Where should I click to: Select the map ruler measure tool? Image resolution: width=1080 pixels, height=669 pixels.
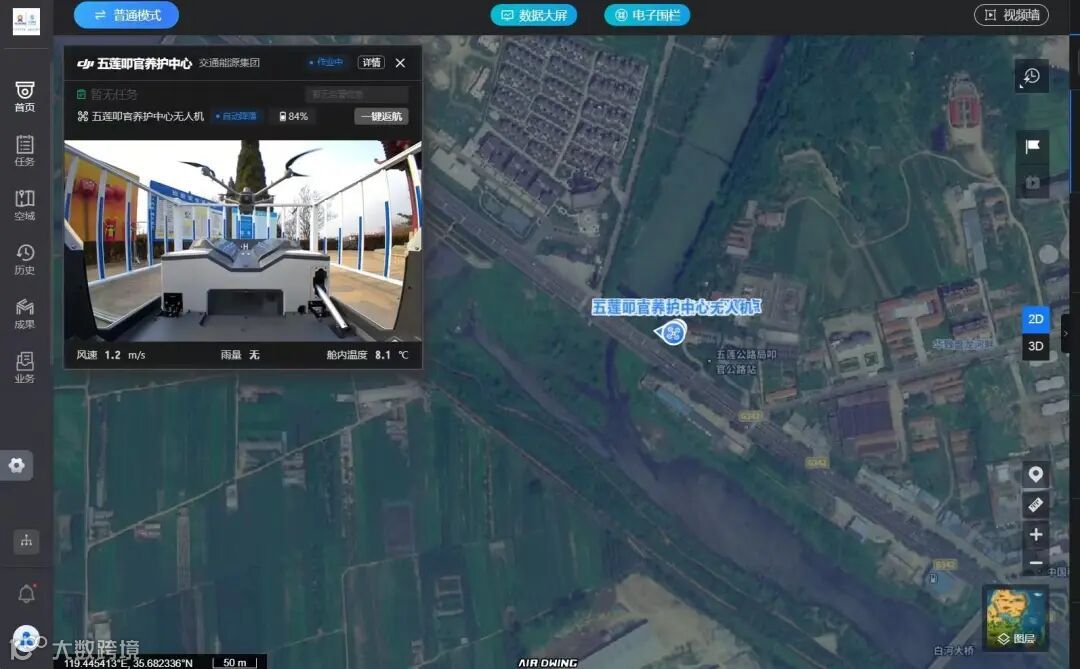click(1035, 505)
